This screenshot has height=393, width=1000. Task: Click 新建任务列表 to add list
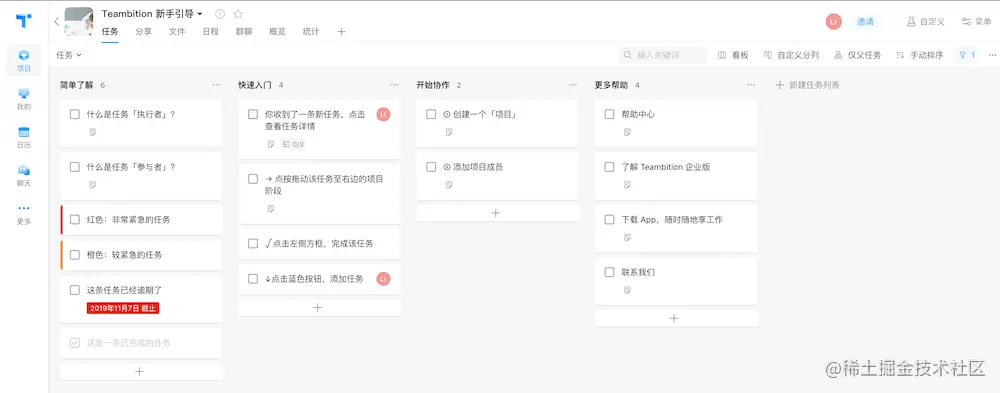(807, 85)
